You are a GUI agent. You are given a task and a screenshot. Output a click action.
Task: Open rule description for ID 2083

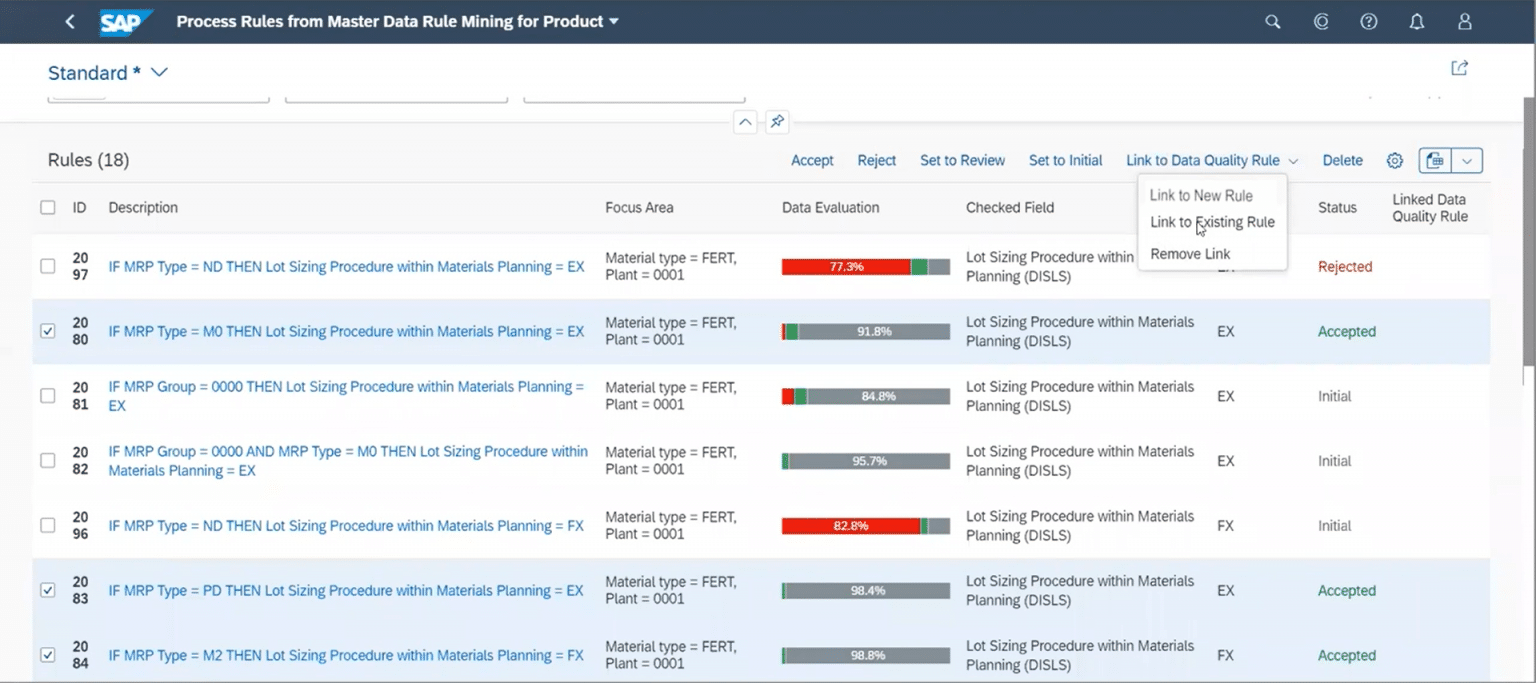[x=346, y=590]
